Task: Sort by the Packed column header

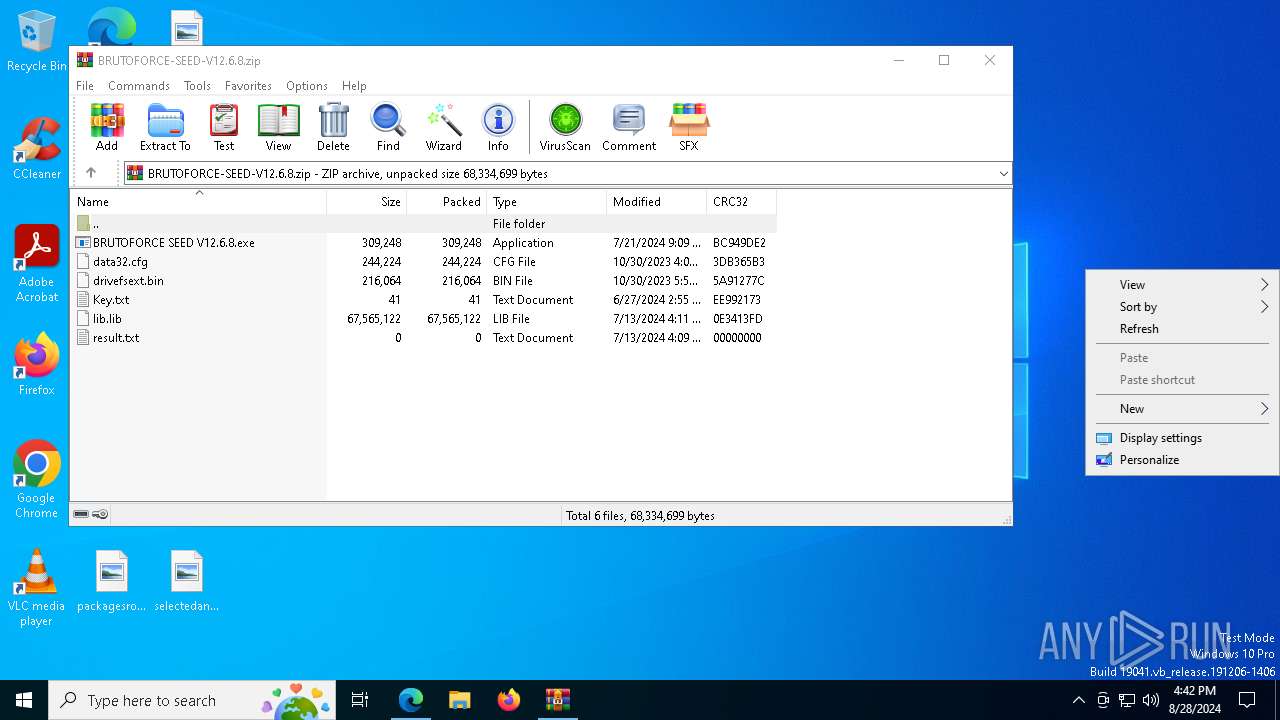Action: [x=446, y=202]
